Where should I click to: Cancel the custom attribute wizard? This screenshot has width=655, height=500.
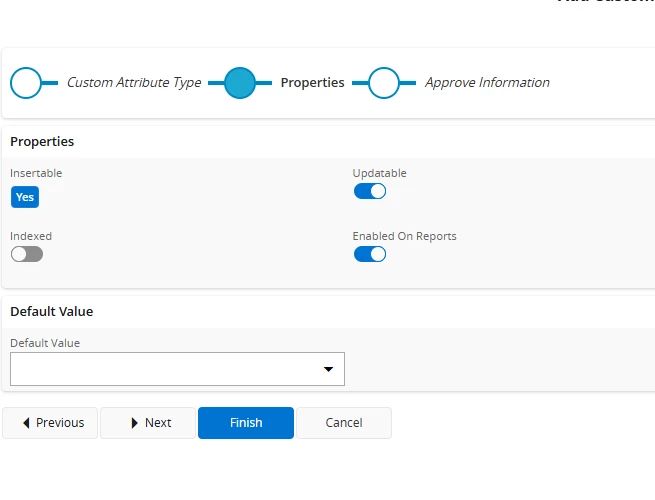tap(344, 423)
